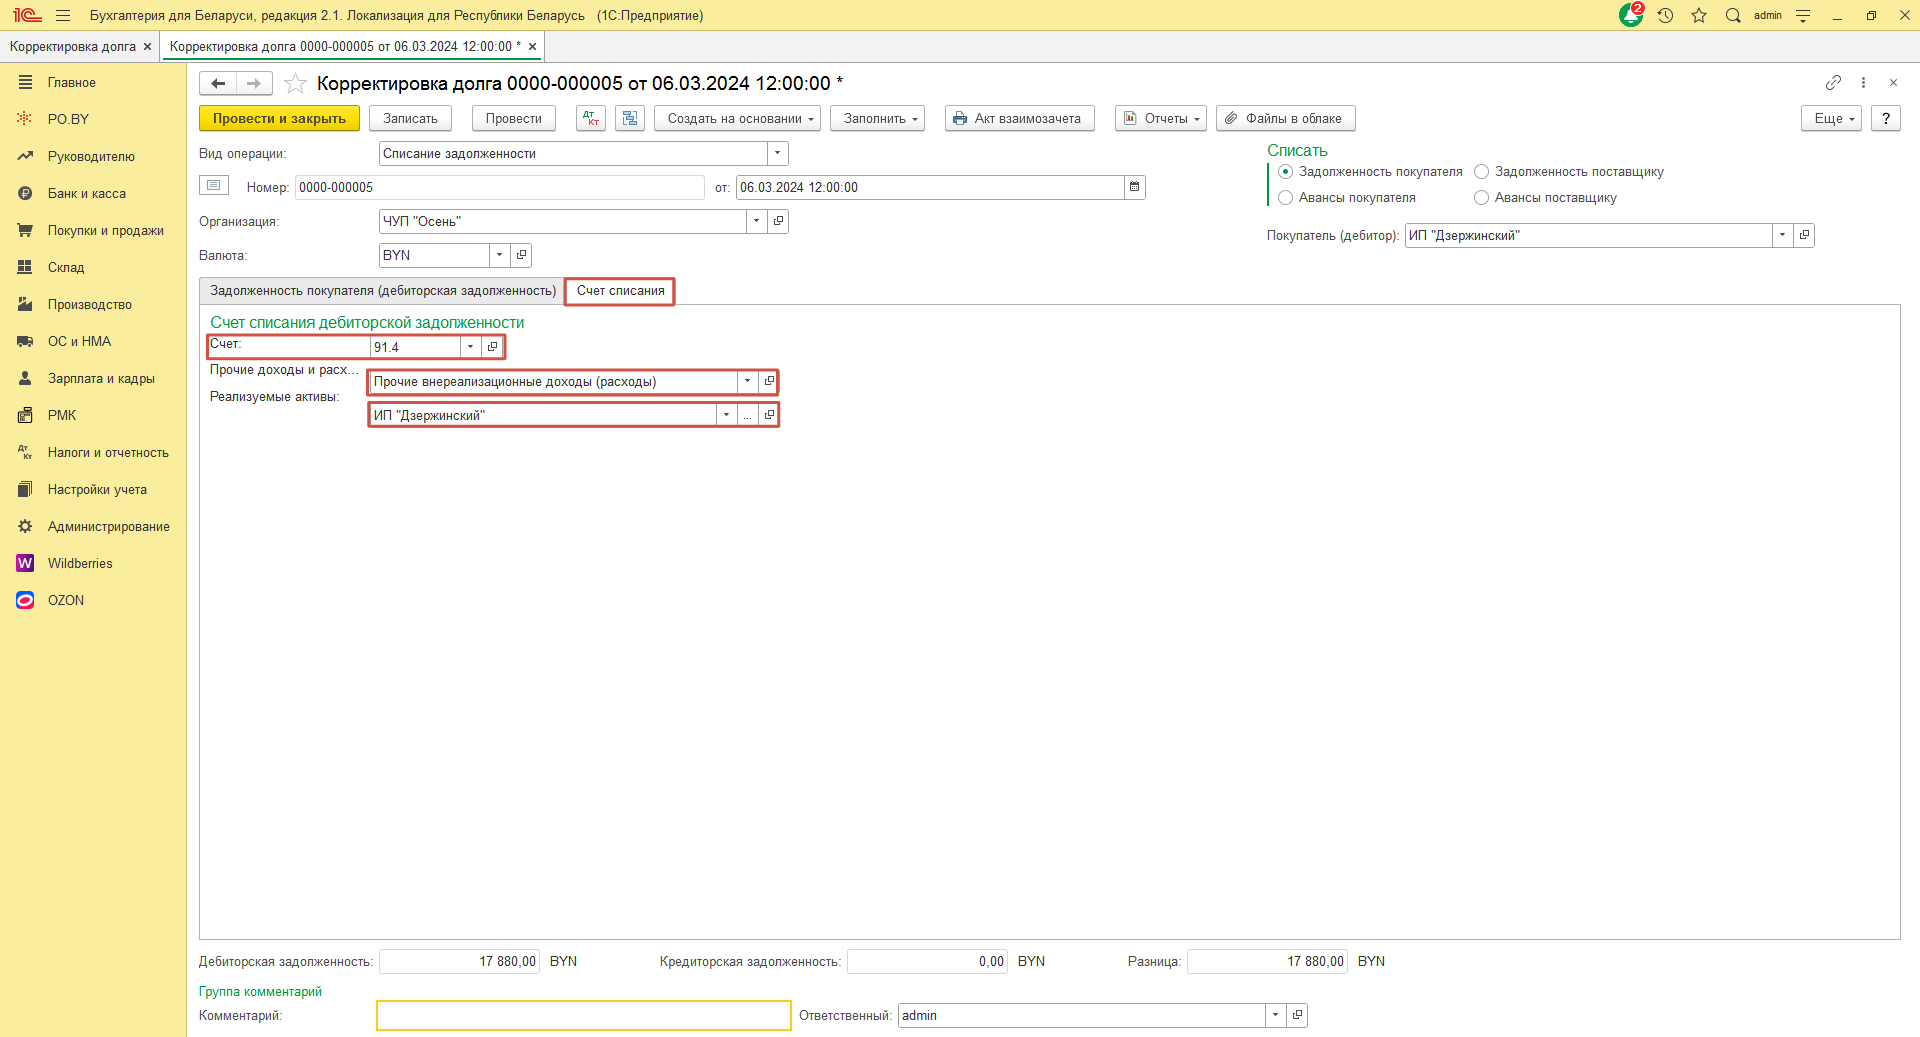The height and width of the screenshot is (1037, 1920).
Task: Close the Корректировка долга list tab
Action: click(147, 46)
